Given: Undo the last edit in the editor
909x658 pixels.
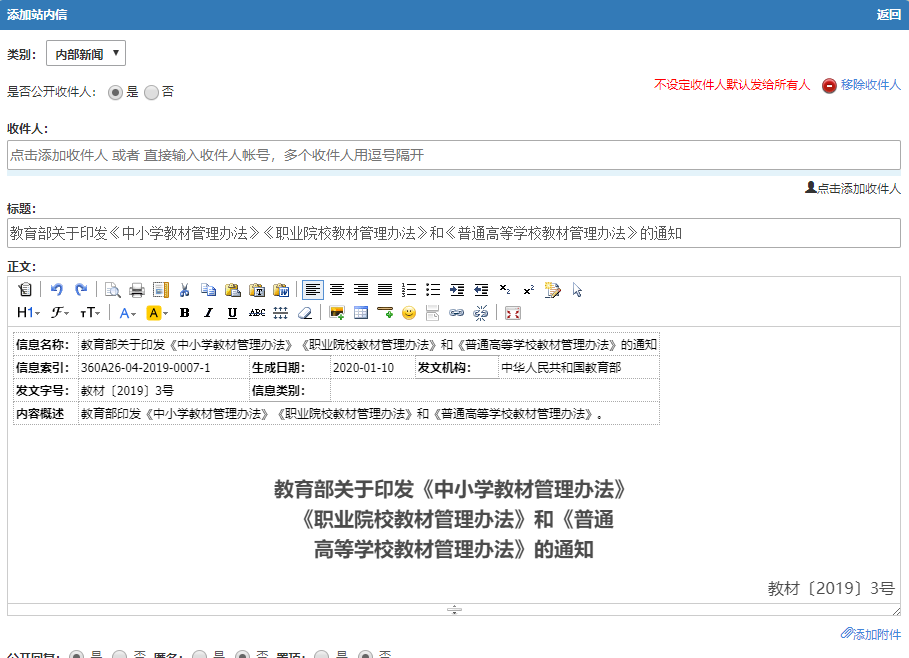Looking at the screenshot, I should tap(57, 289).
